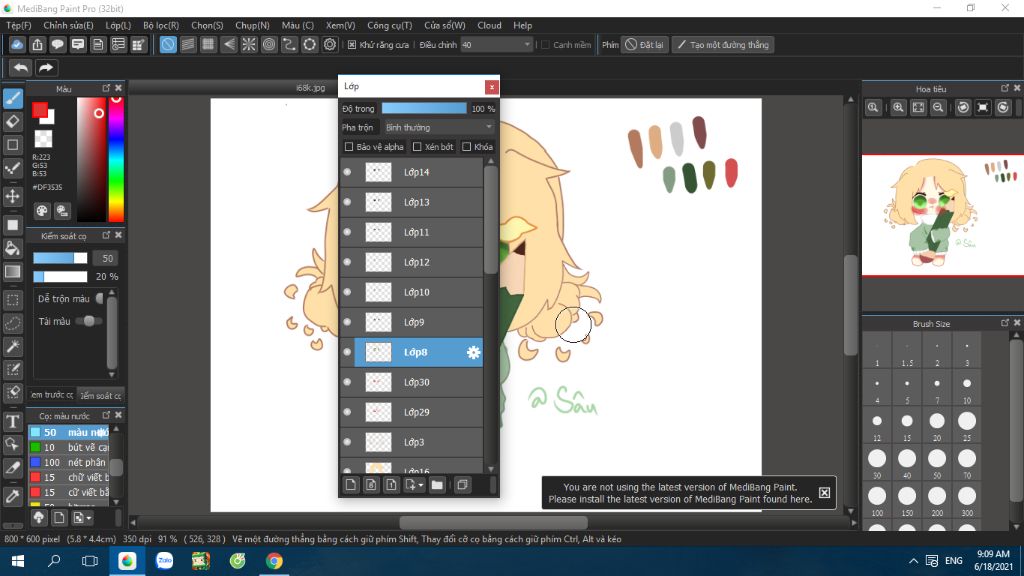
Task: Select the Brush tool in left toolbar
Action: pos(12,98)
